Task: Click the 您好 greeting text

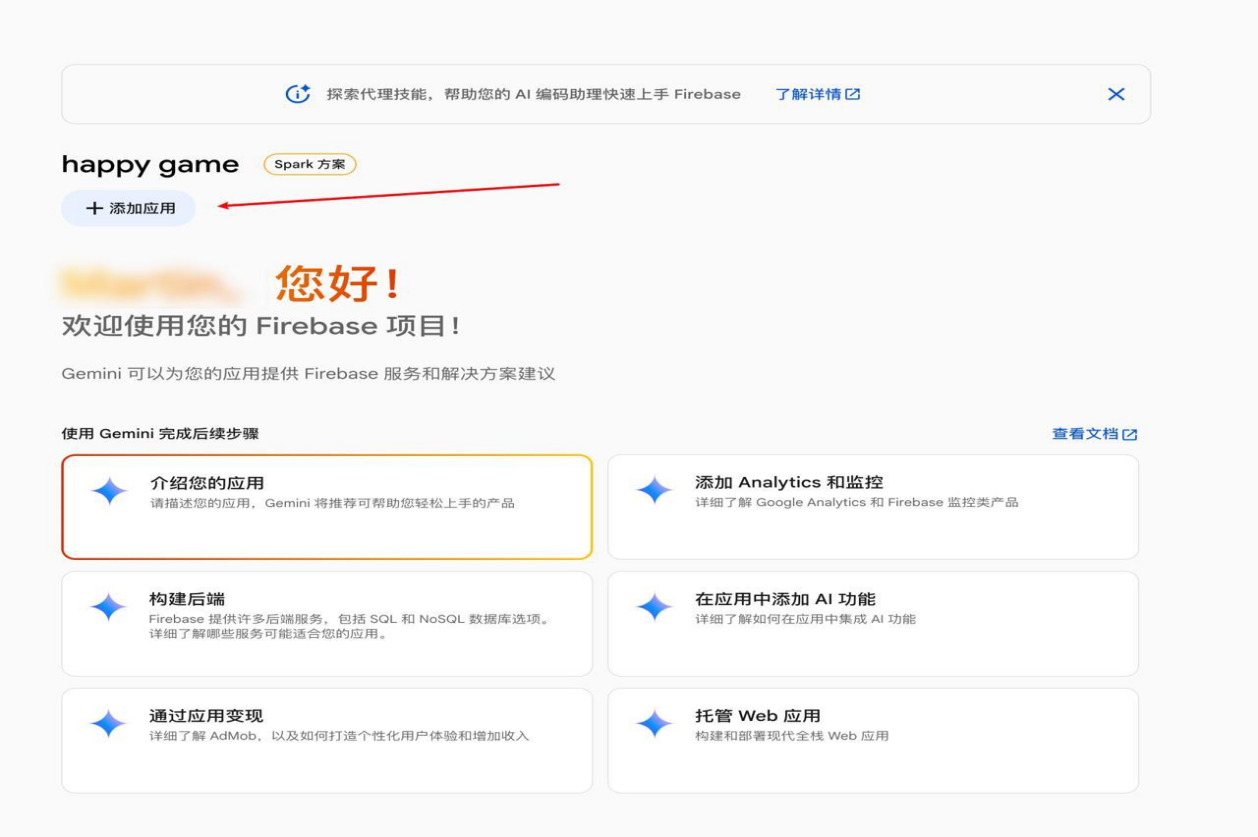Action: (x=338, y=283)
